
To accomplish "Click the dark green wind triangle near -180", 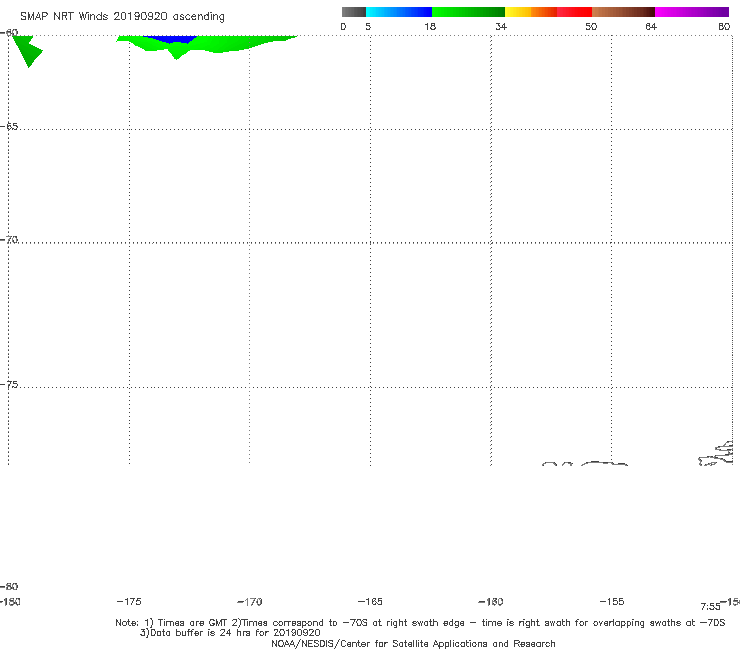I will tap(27, 50).
